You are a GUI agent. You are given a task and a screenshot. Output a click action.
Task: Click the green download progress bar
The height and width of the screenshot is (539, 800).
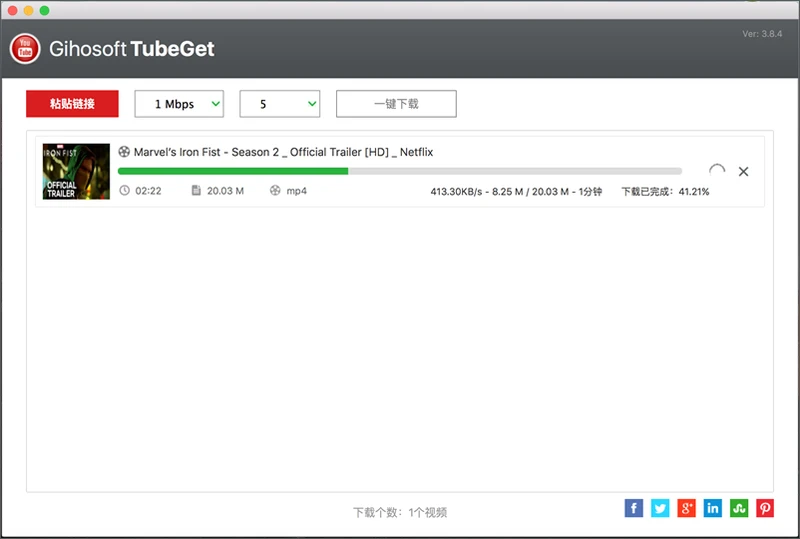[x=400, y=171]
